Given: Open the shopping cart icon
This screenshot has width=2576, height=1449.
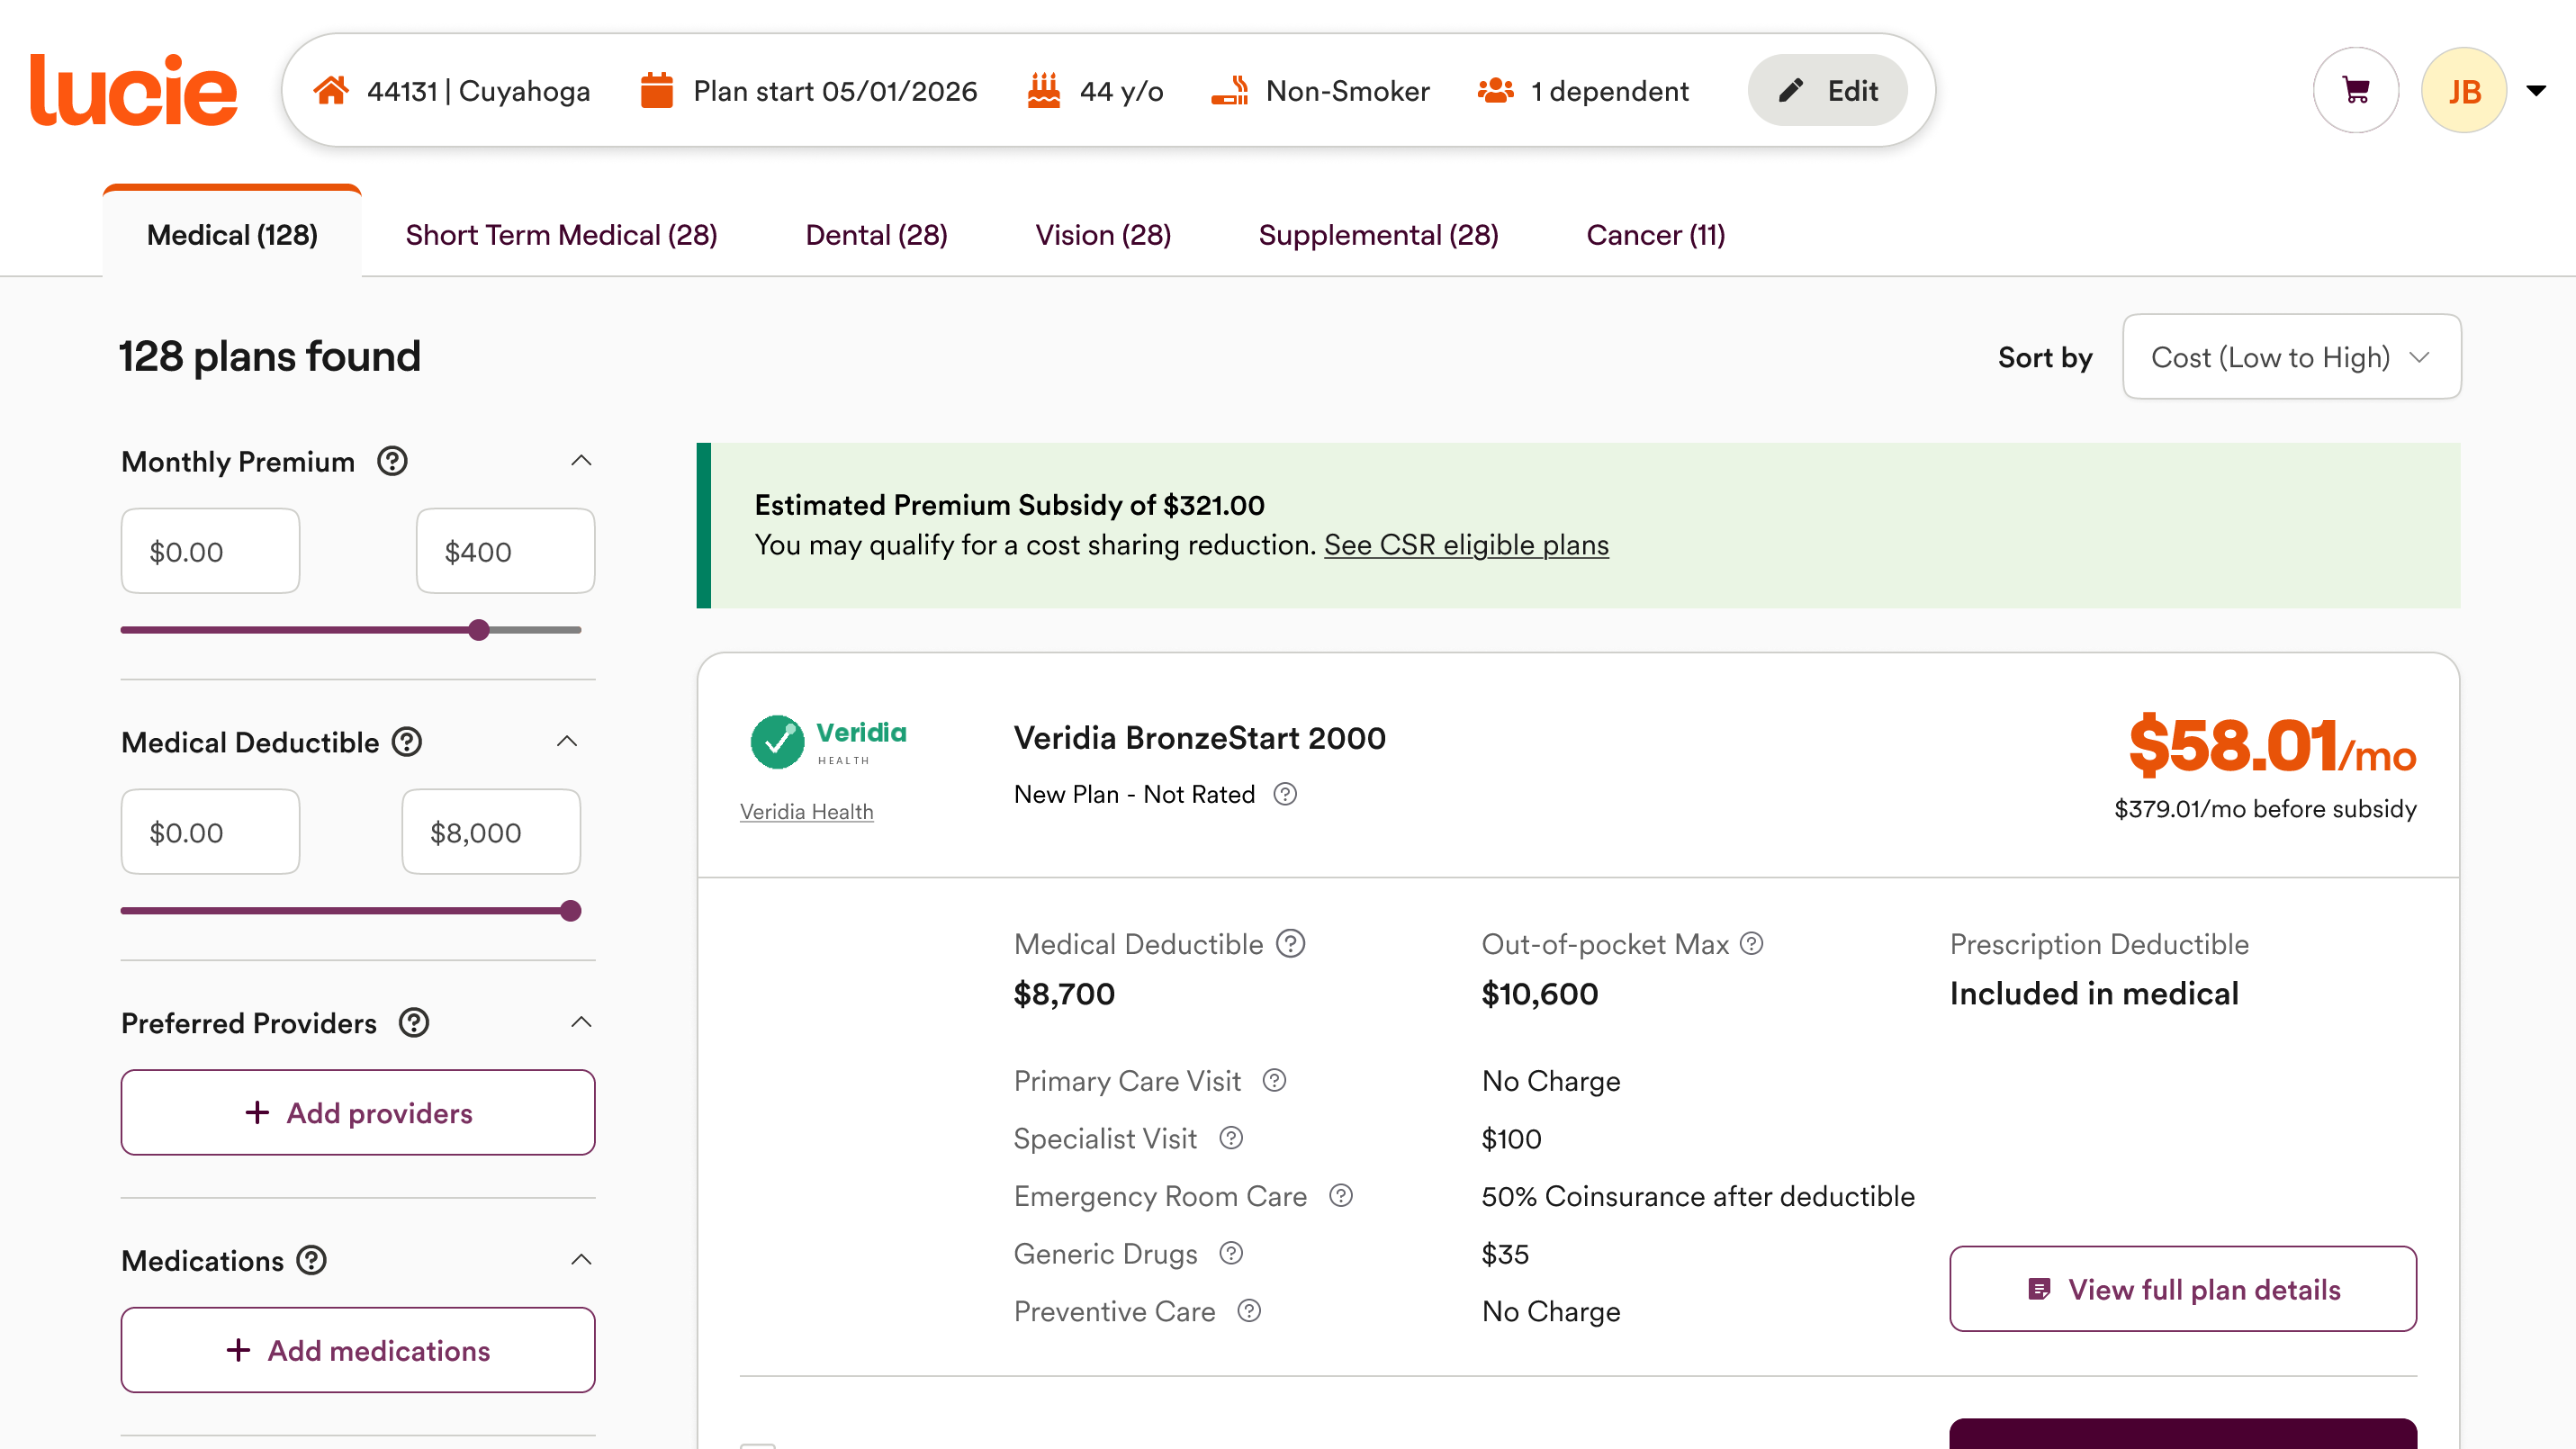Looking at the screenshot, I should click(x=2355, y=90).
